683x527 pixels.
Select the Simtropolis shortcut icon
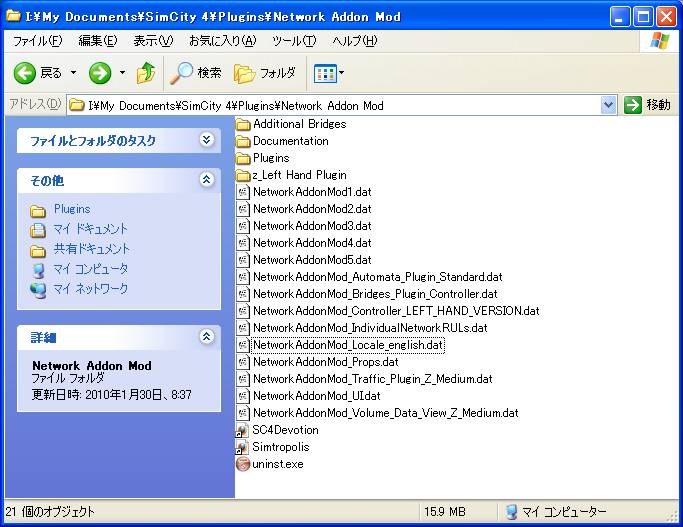243,447
